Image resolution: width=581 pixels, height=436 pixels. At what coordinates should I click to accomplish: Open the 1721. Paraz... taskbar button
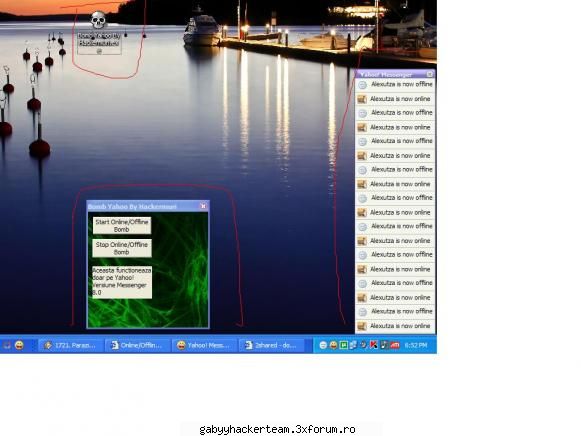(70, 345)
